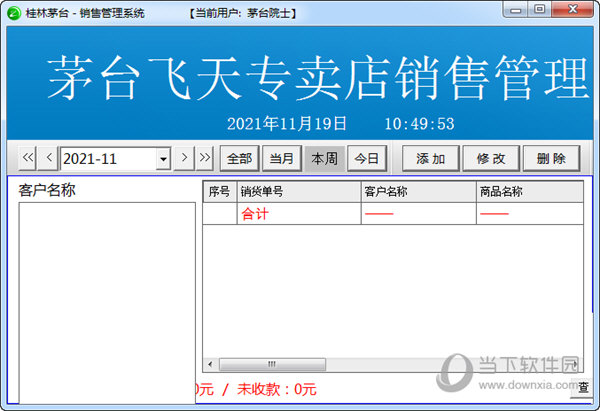Screen dimensions: 600x411
Task: Filter by current month with 当月
Action: pyautogui.click(x=282, y=158)
